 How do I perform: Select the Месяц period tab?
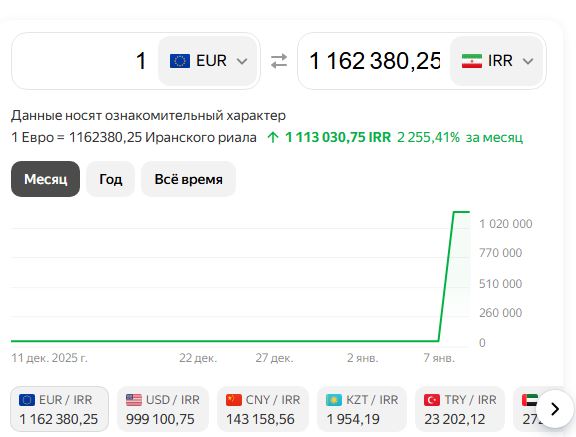(46, 179)
